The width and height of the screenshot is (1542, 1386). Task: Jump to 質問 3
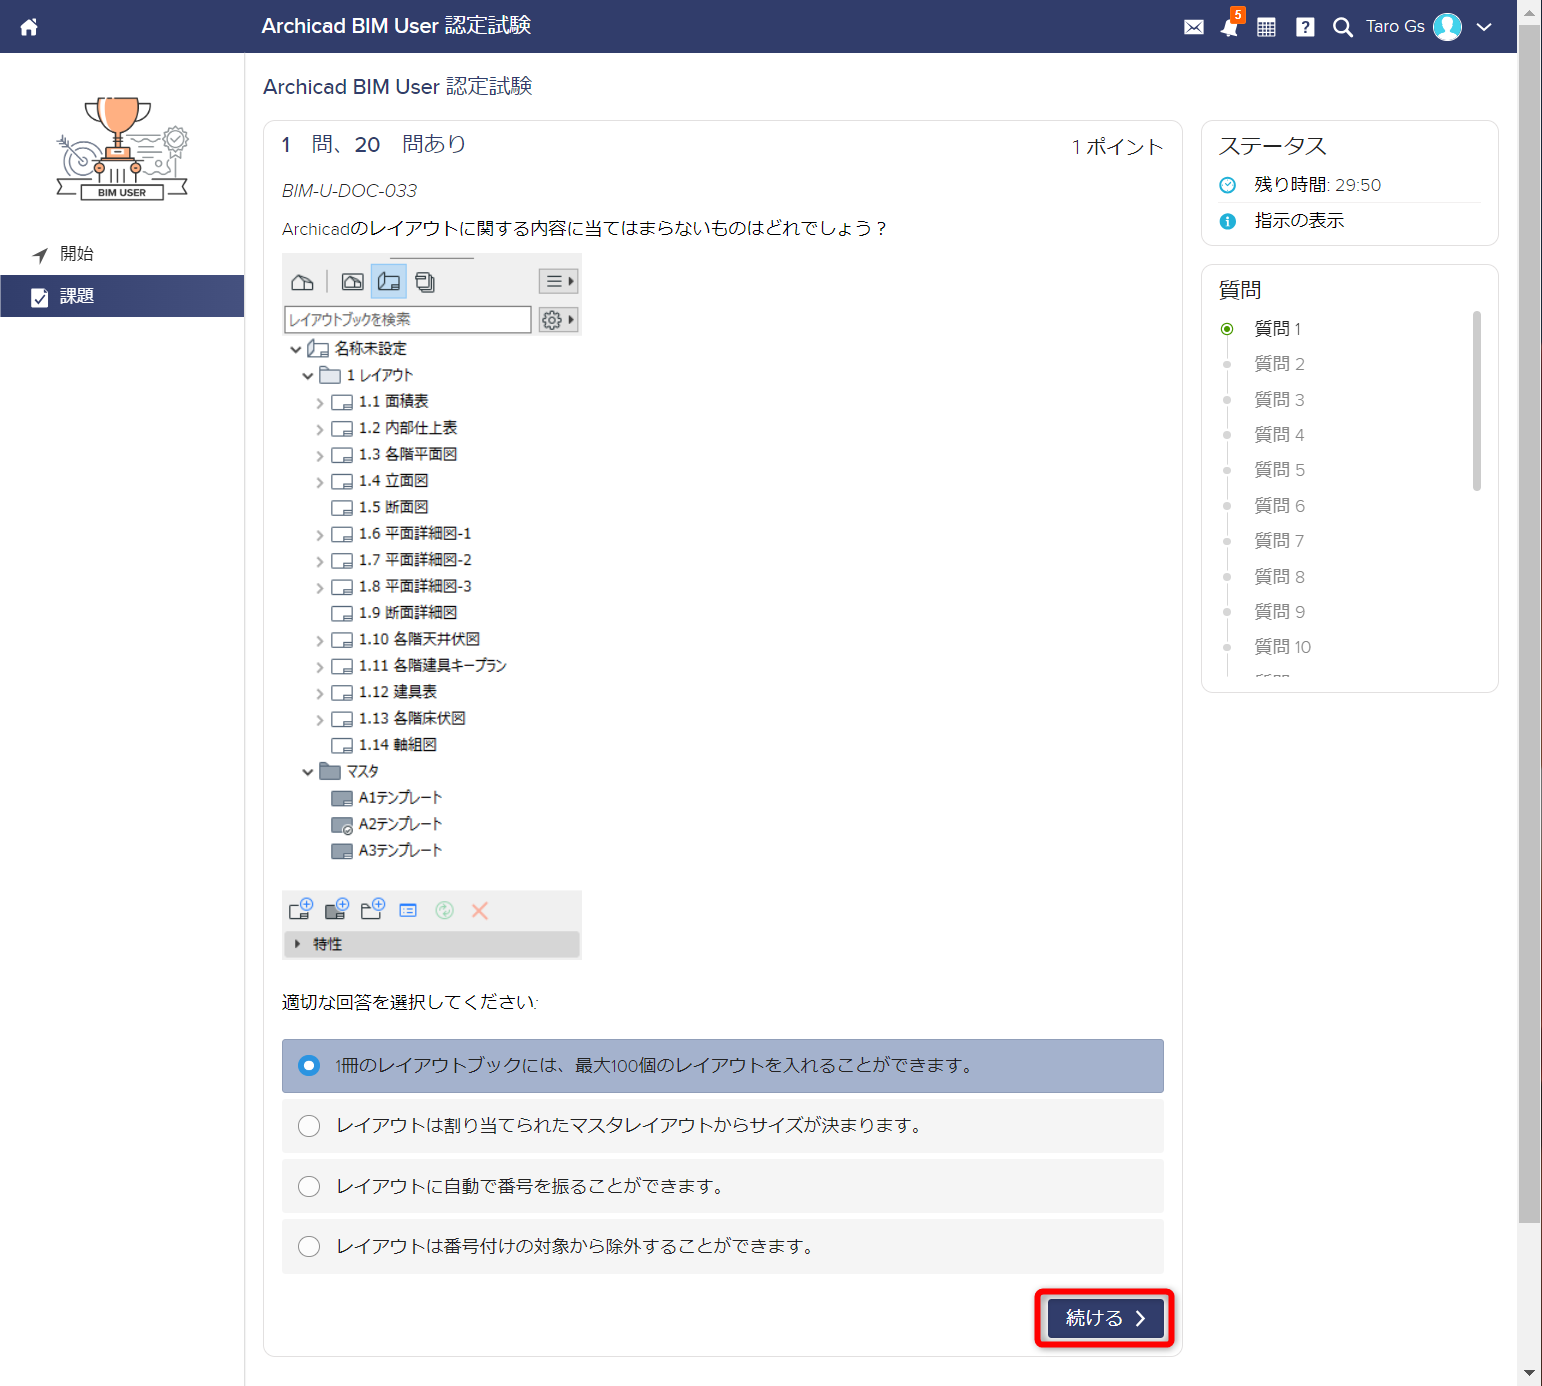(x=1279, y=400)
